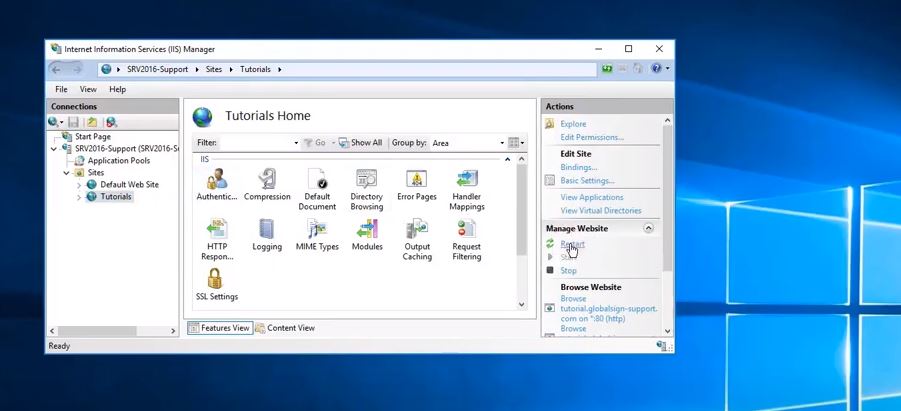Image resolution: width=901 pixels, height=411 pixels.
Task: Click the features list vertical scrollbar
Action: (521, 209)
